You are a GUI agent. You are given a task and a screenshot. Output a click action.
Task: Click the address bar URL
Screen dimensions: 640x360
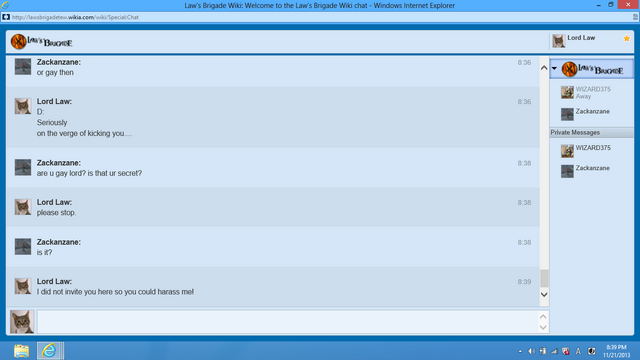click(75, 17)
